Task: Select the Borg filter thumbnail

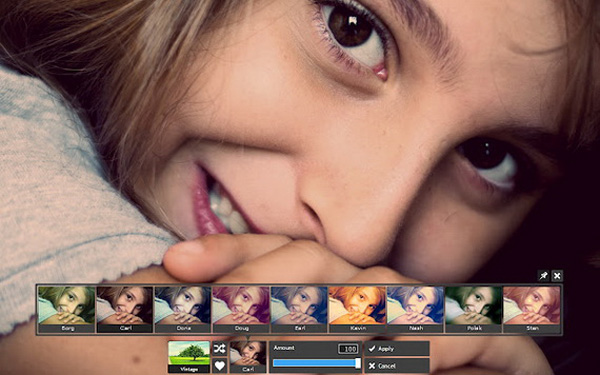Action: click(x=67, y=309)
